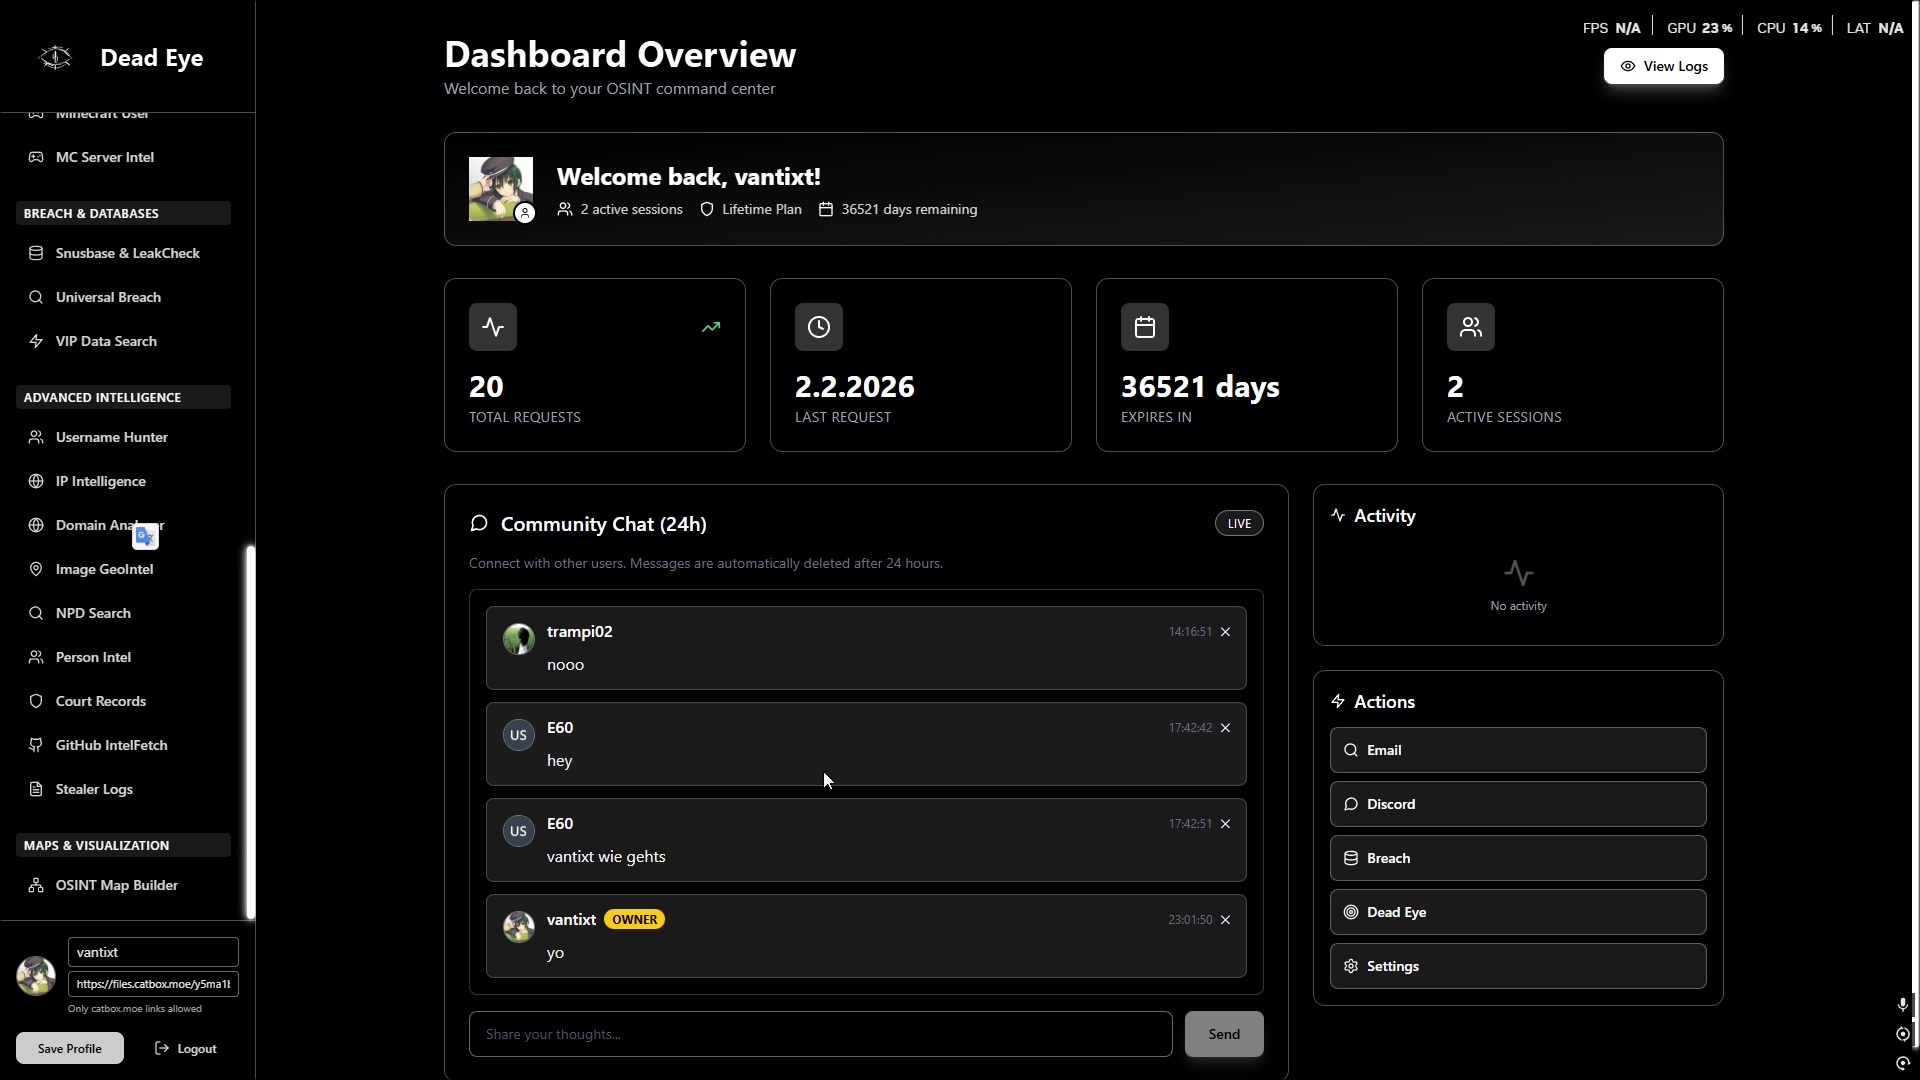
Task: Toggle the LIVE badge on Community Chat
Action: pyautogui.click(x=1239, y=524)
